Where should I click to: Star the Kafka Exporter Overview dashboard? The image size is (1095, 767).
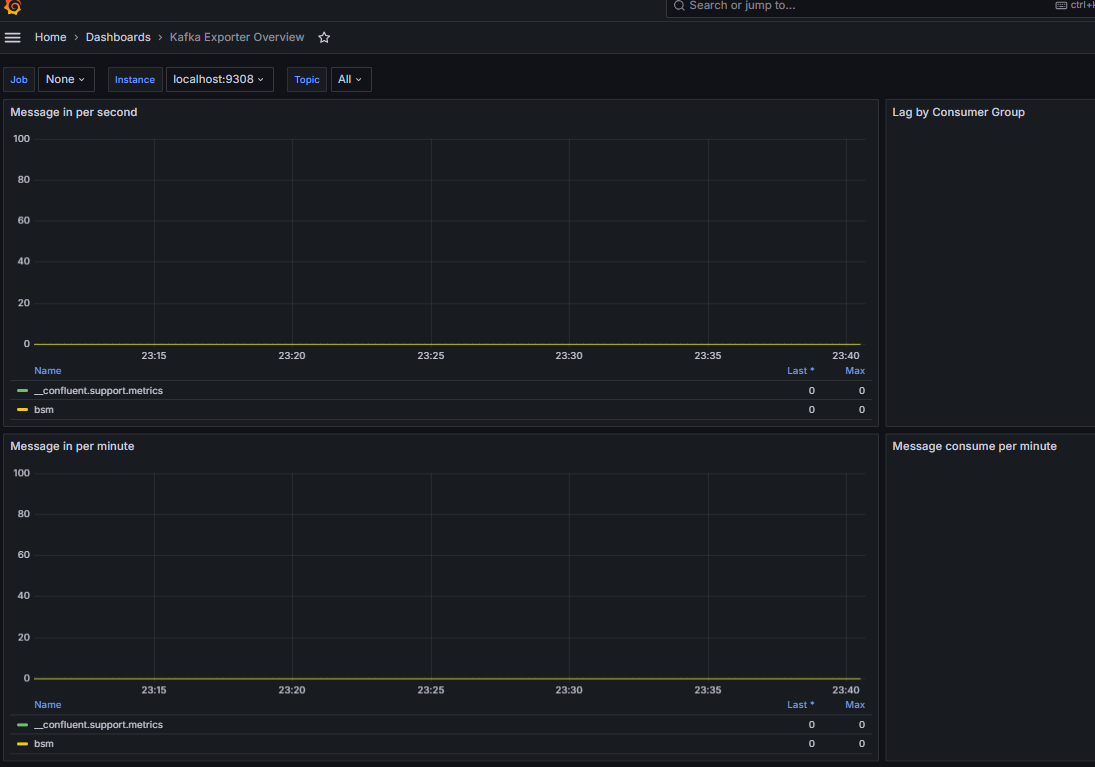tap(324, 38)
